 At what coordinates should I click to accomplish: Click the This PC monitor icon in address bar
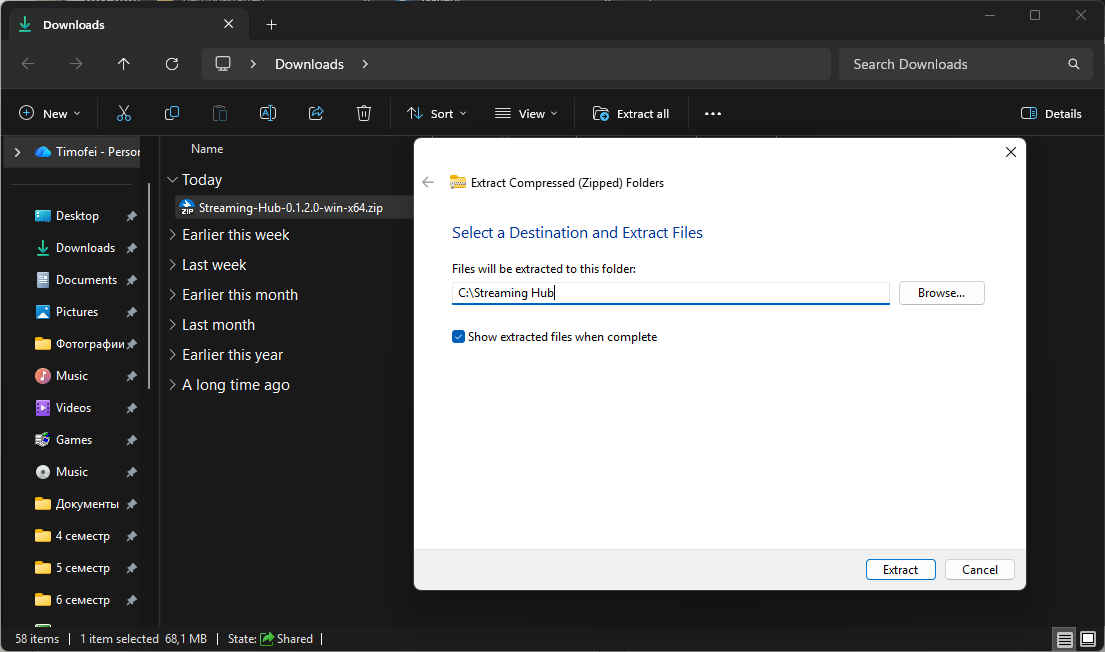click(223, 64)
